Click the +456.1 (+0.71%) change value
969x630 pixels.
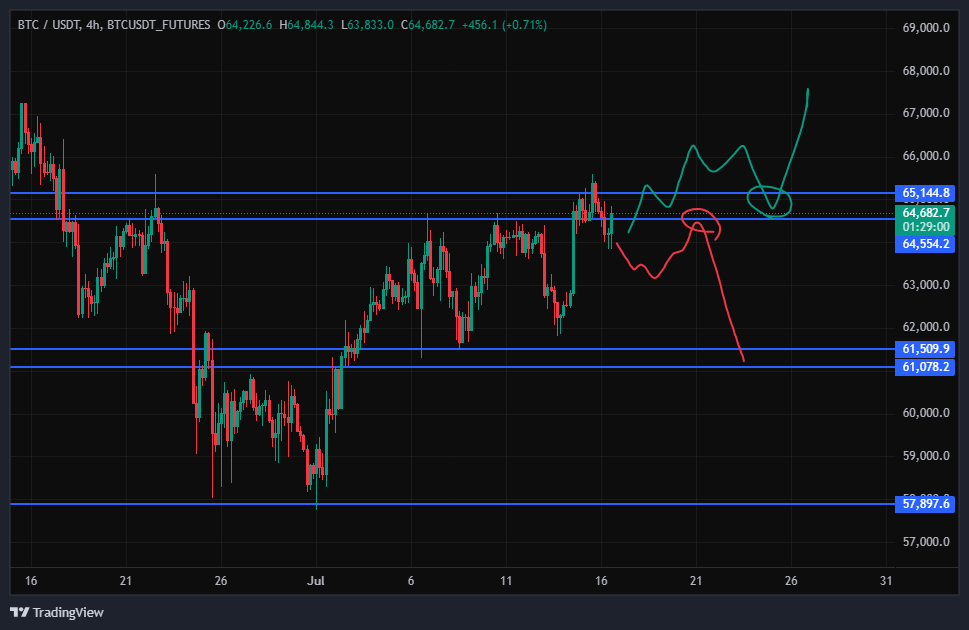(504, 25)
